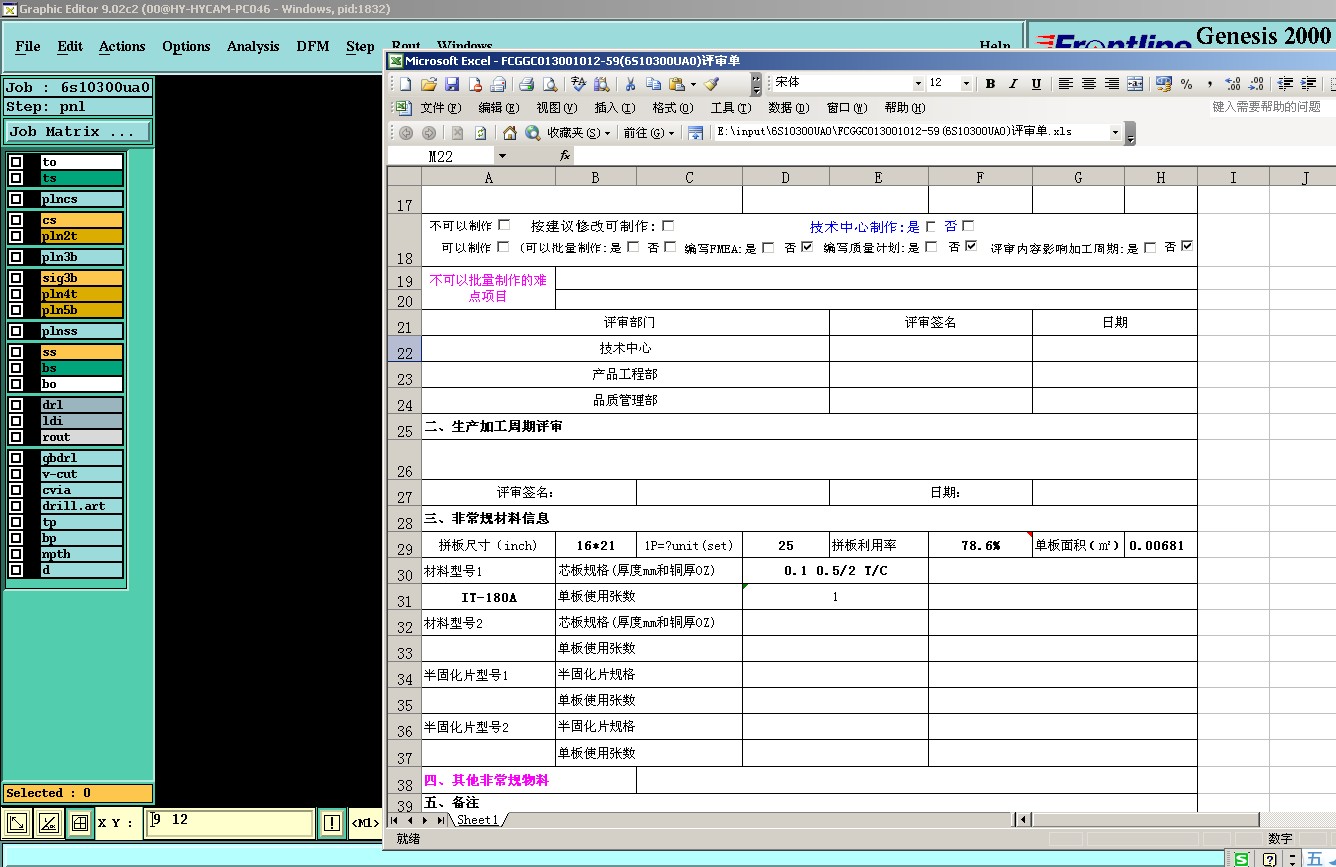Click the Open file folder icon in Excel
1336x867 pixels.
pyautogui.click(x=429, y=84)
